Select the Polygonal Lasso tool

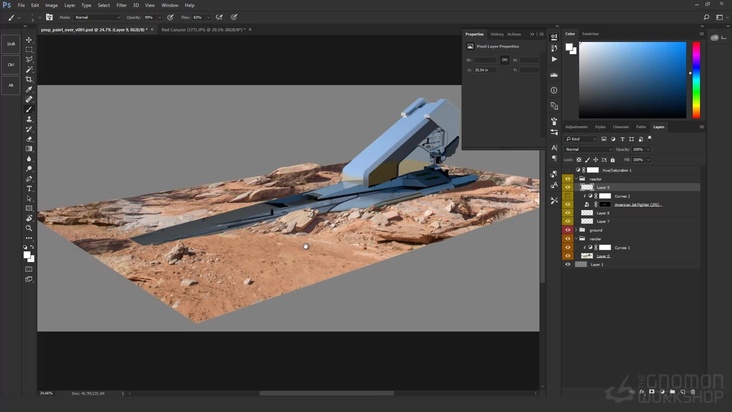coord(29,59)
